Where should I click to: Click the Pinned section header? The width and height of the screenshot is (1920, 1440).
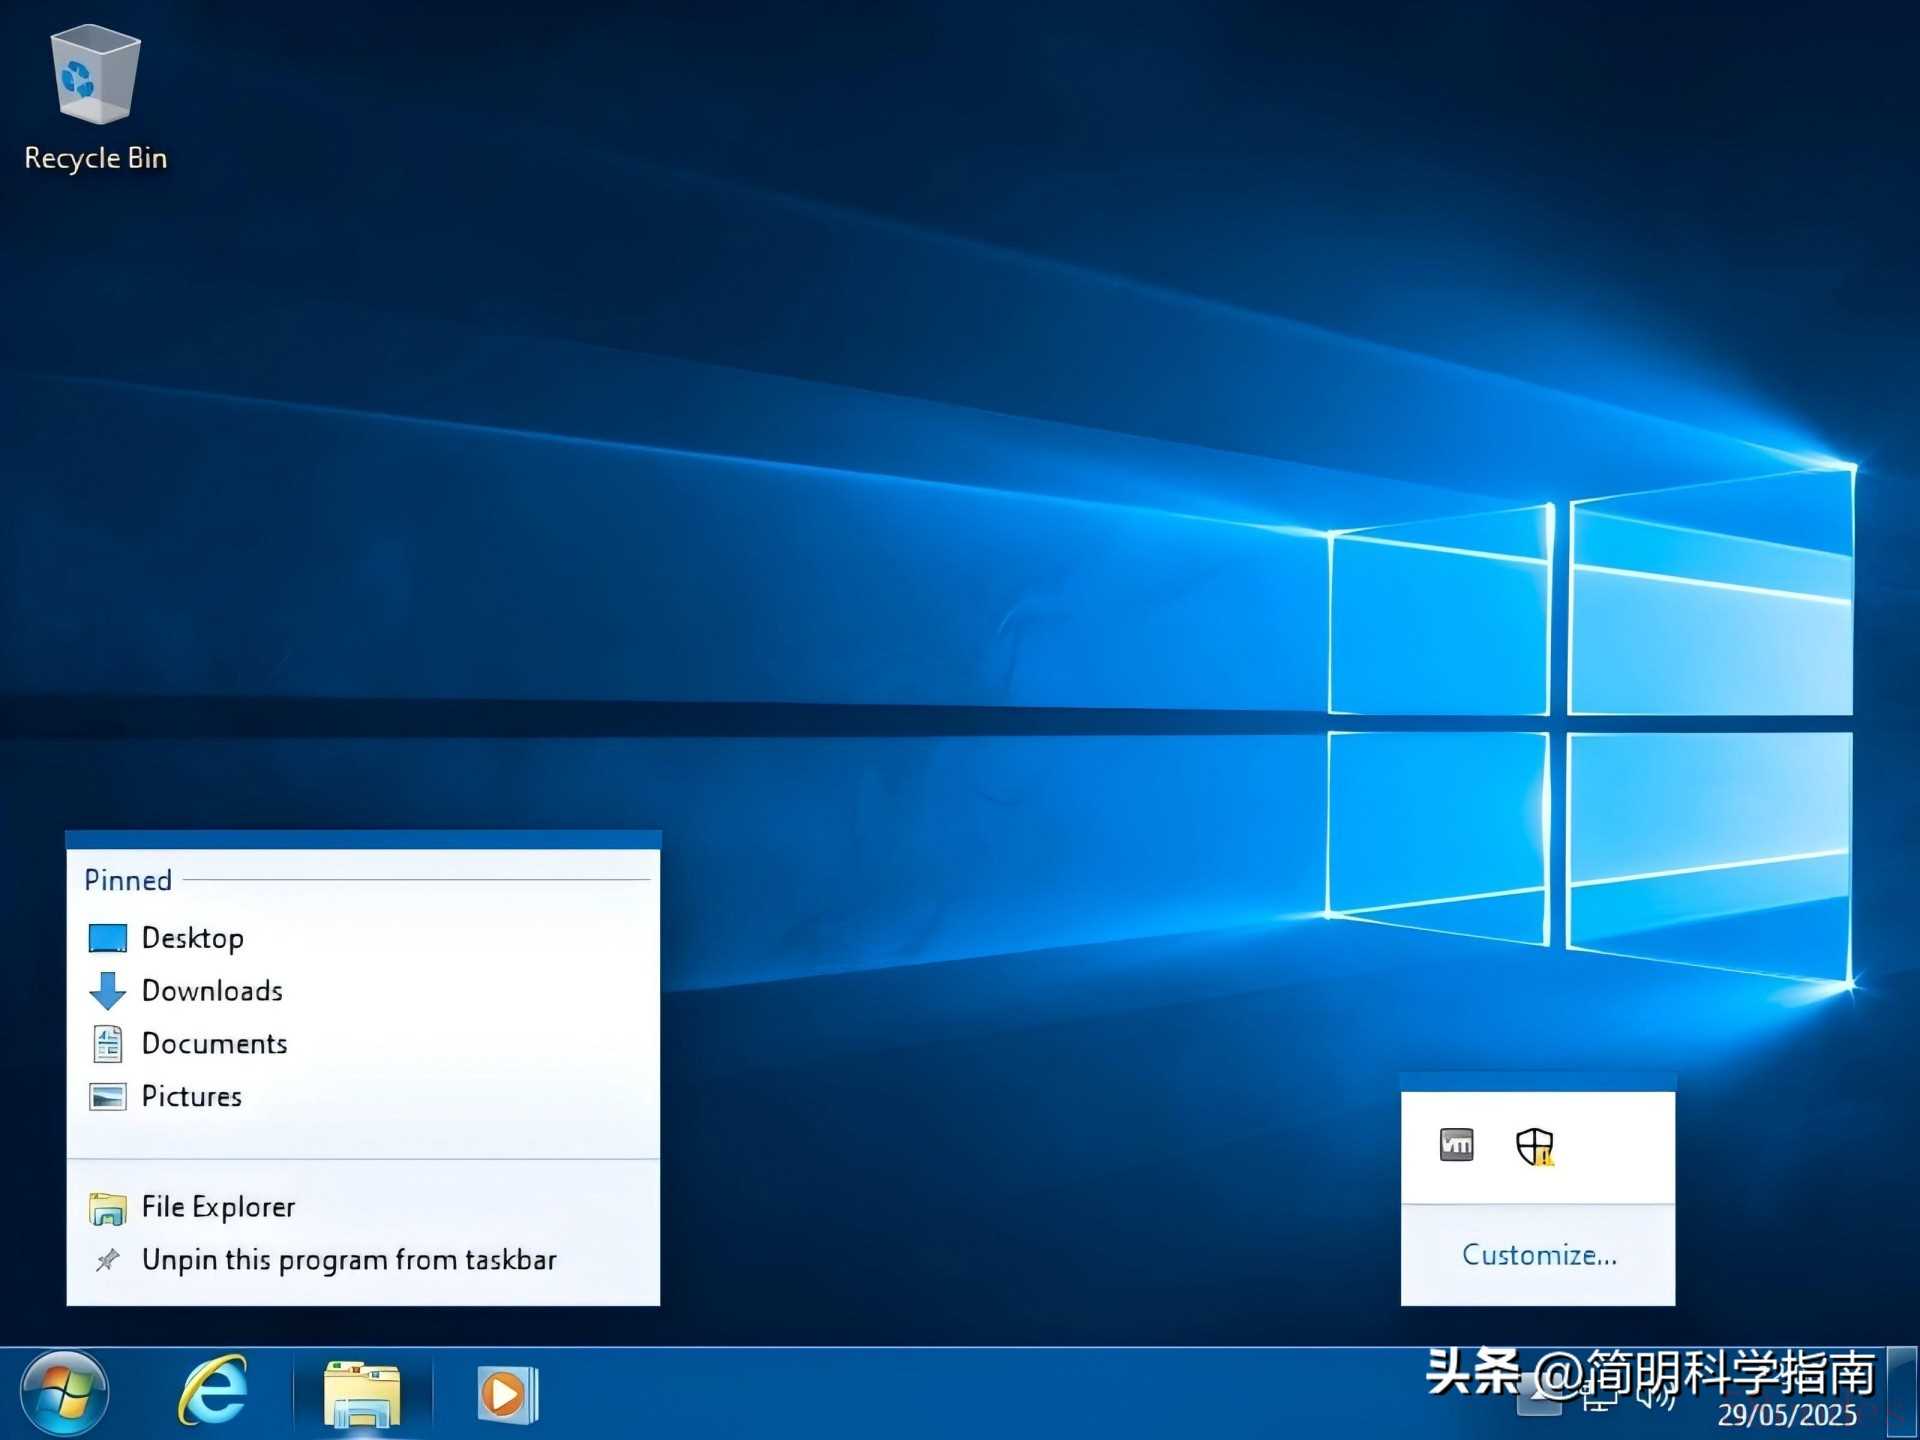[128, 880]
